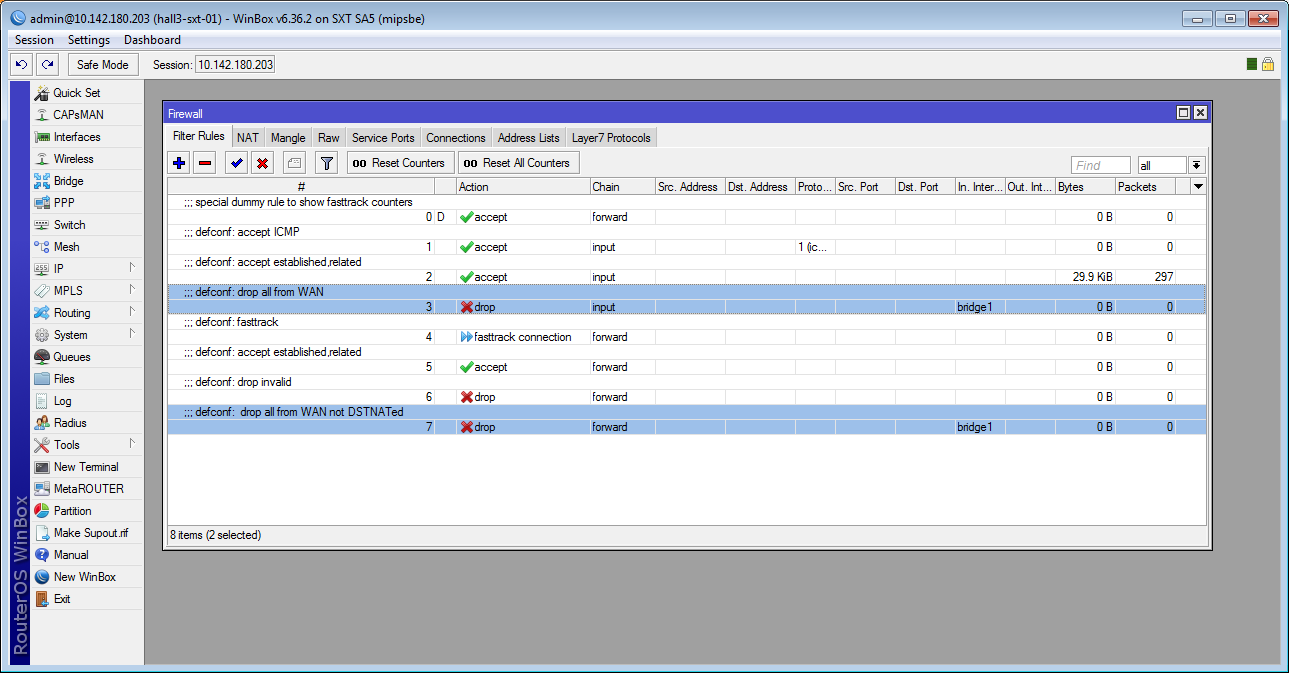Switch to the NAT tab
This screenshot has height=673, width=1289.
(247, 136)
